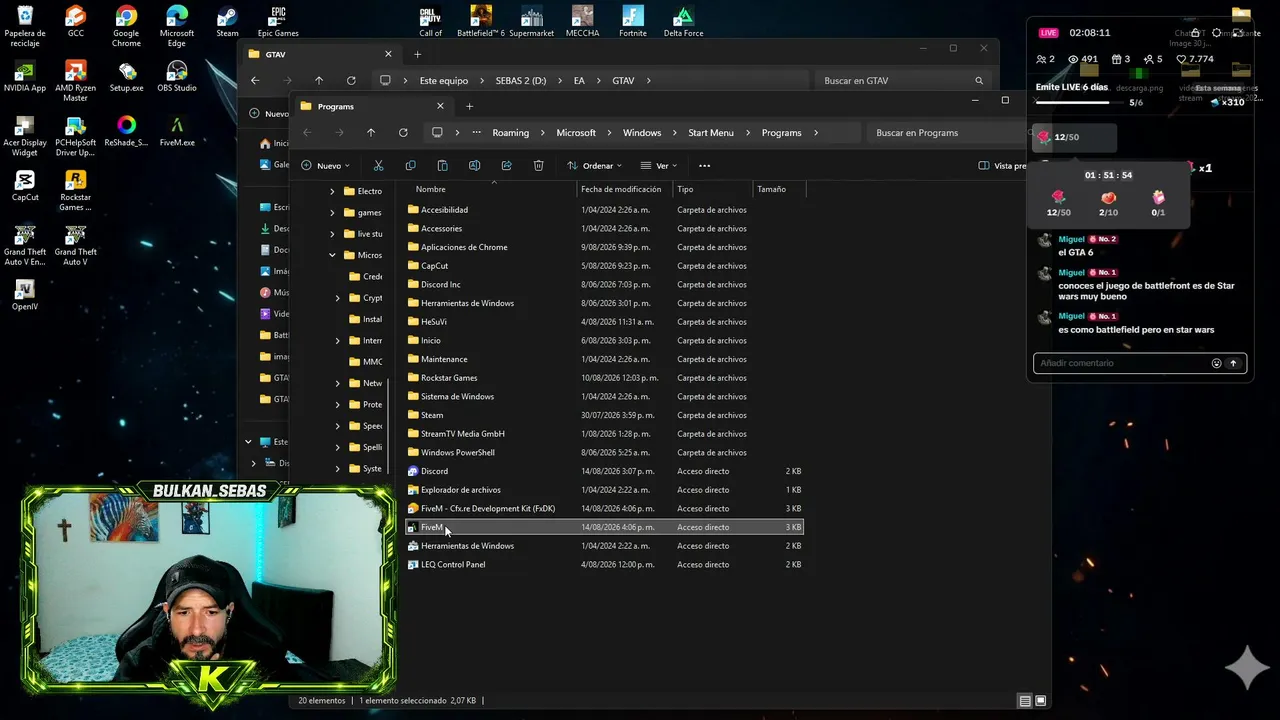Select the ReShade Setup desktop icon
1280x720 pixels.
coord(126,131)
